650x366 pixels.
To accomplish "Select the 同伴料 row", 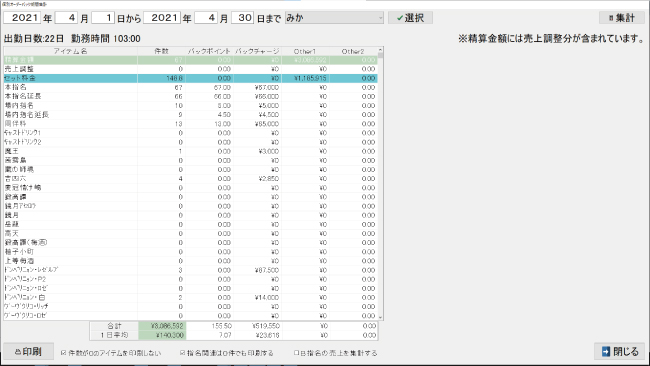I will pos(191,124).
